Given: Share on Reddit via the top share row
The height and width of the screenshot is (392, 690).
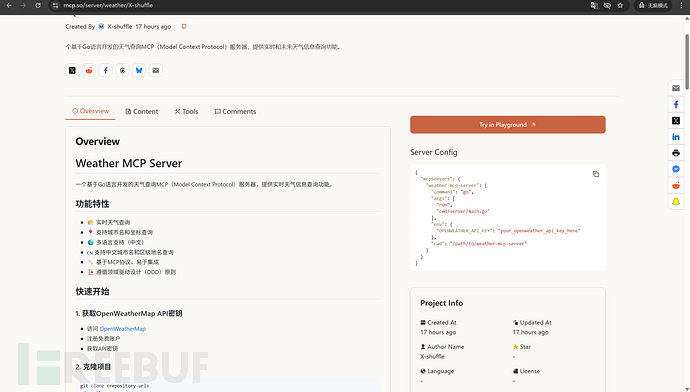Looking at the screenshot, I should (89, 70).
